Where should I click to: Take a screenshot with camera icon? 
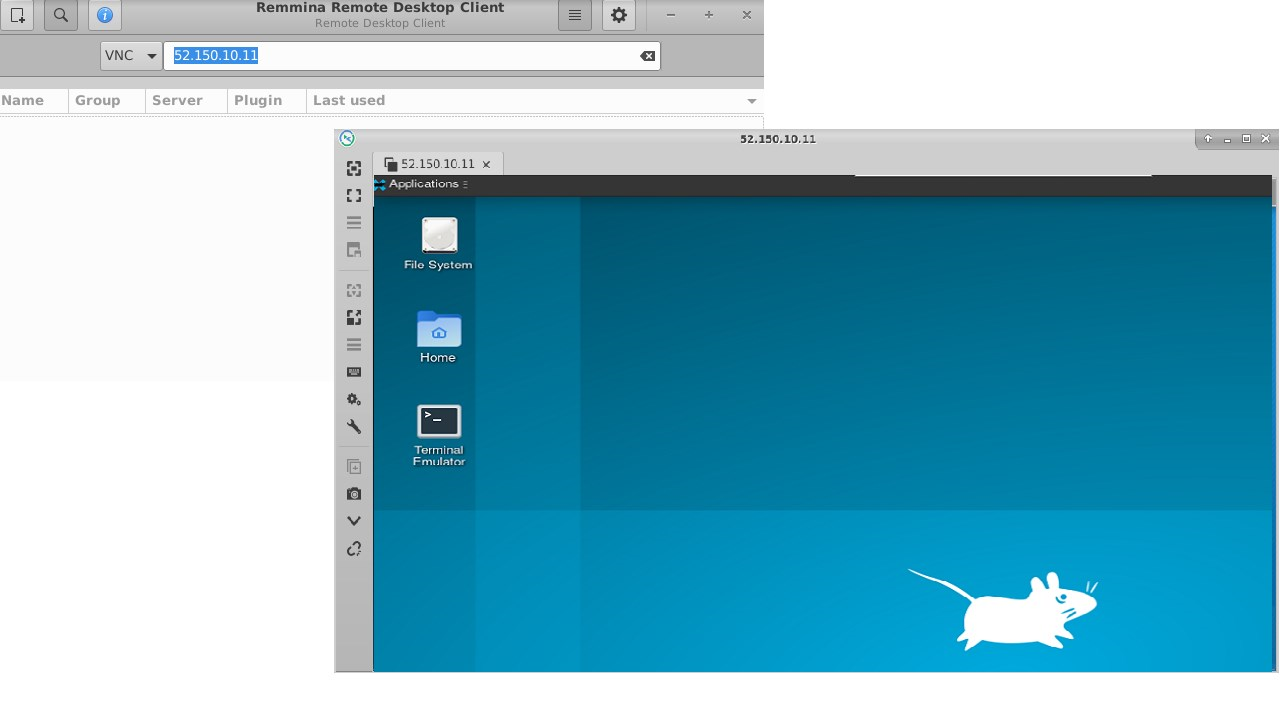click(x=354, y=494)
